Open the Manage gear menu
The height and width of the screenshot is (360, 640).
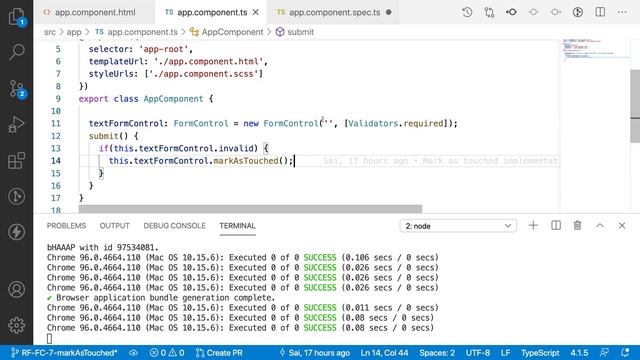16,325
